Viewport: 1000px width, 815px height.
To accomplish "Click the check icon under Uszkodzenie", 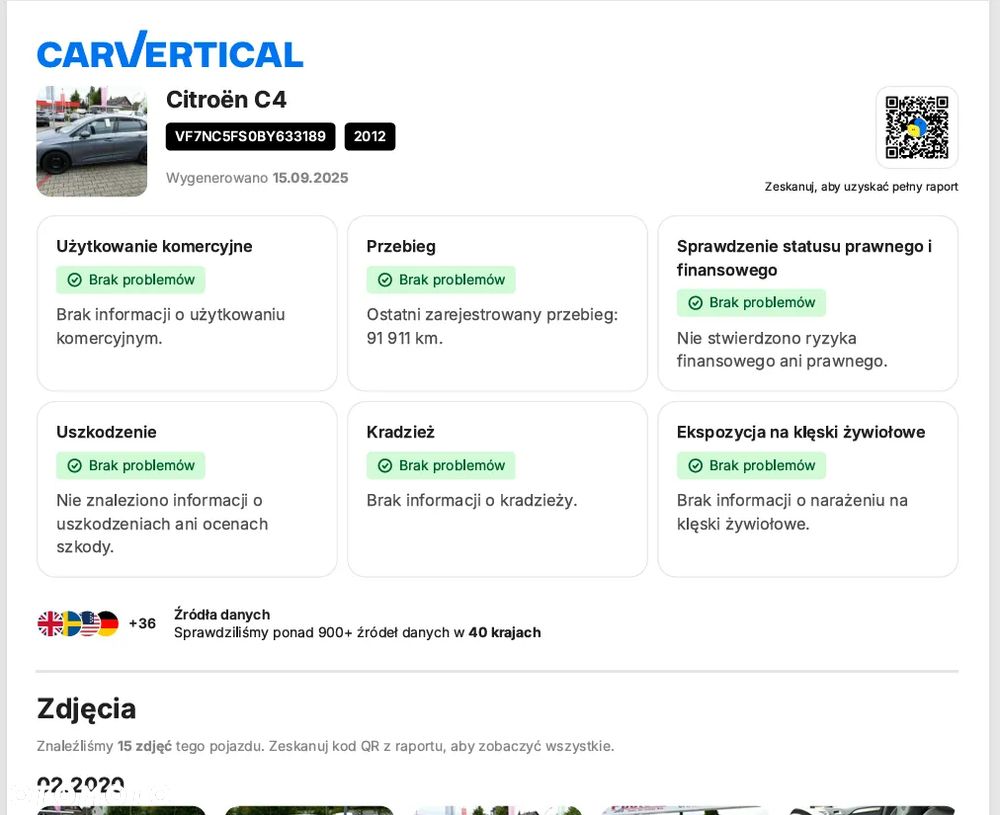I will [75, 466].
